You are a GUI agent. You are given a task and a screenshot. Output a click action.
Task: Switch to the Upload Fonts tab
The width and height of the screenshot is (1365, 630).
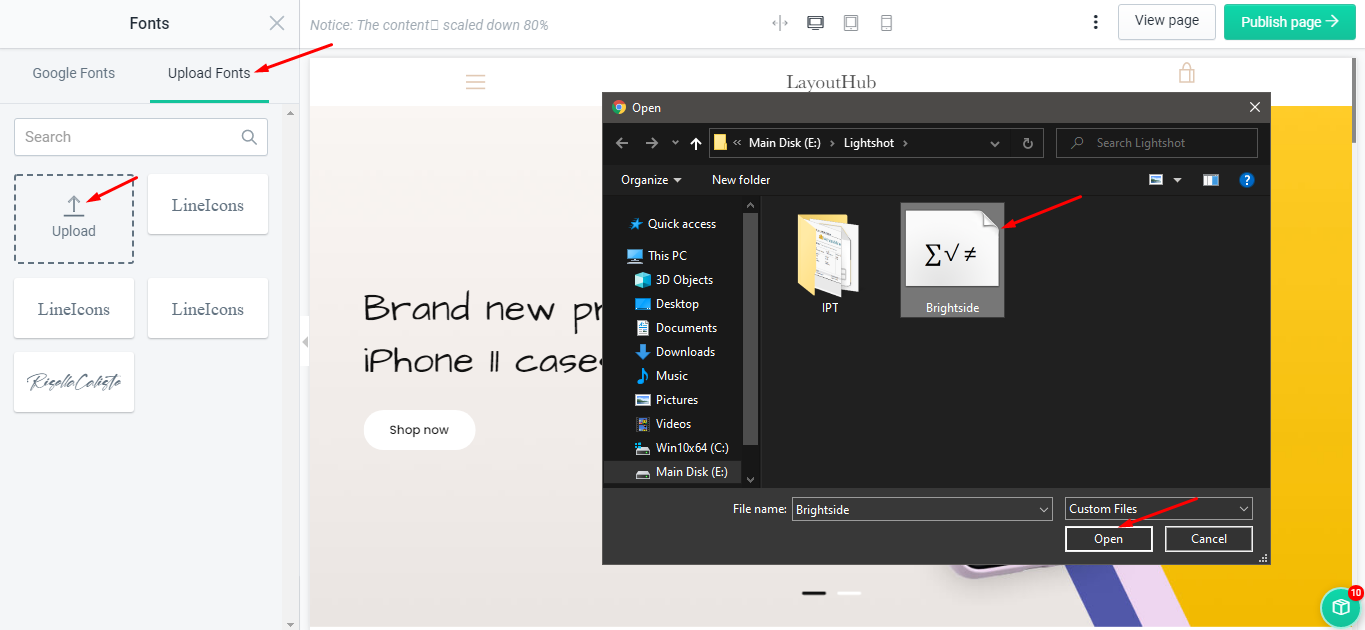[209, 73]
